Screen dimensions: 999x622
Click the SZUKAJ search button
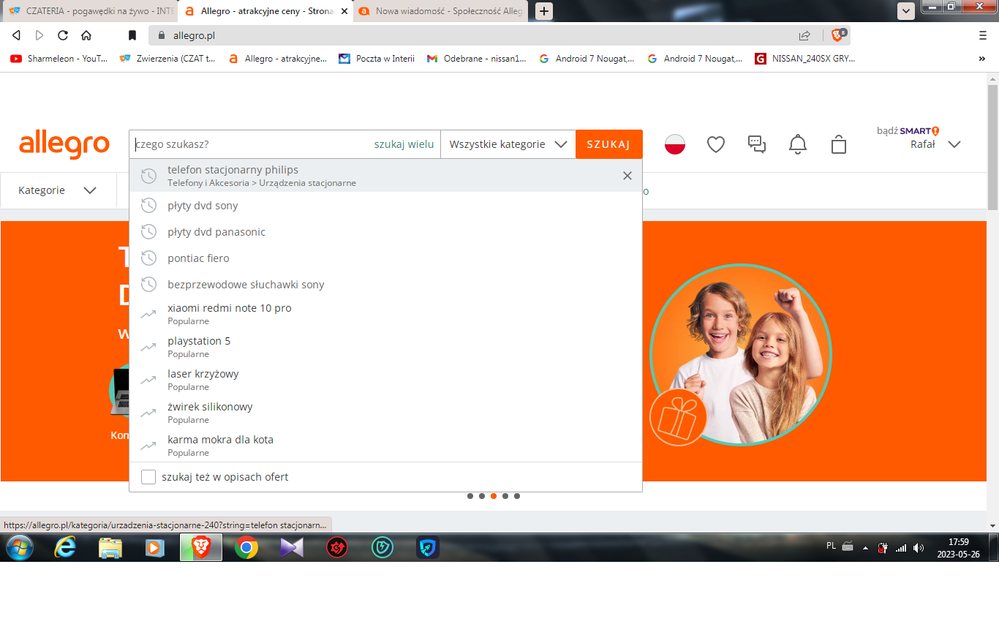[608, 144]
